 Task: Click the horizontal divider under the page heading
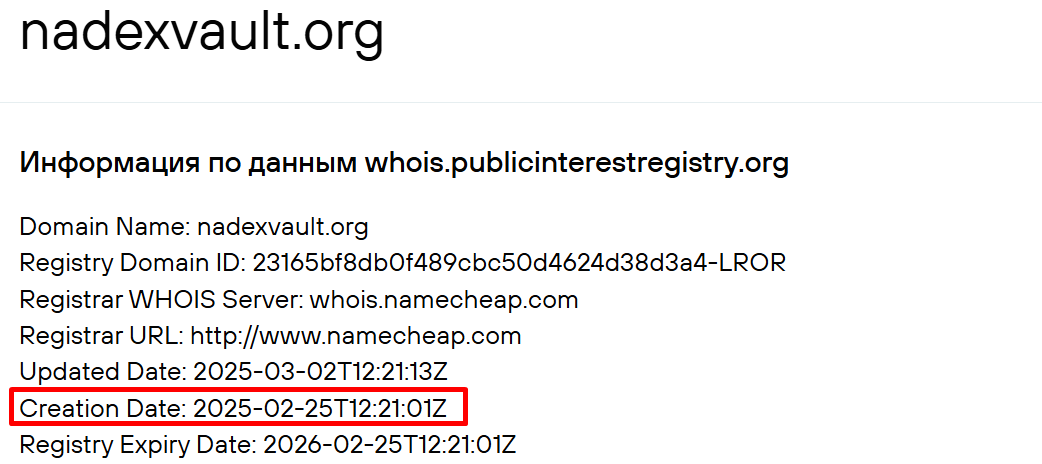(520, 103)
